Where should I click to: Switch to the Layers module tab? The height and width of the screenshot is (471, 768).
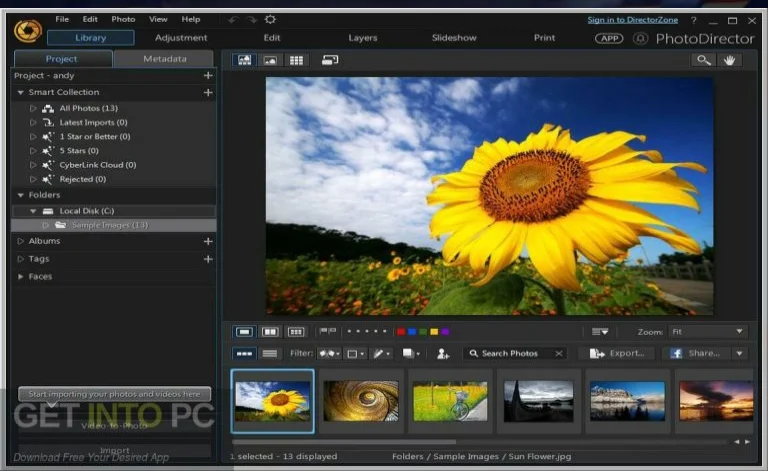pyautogui.click(x=362, y=38)
